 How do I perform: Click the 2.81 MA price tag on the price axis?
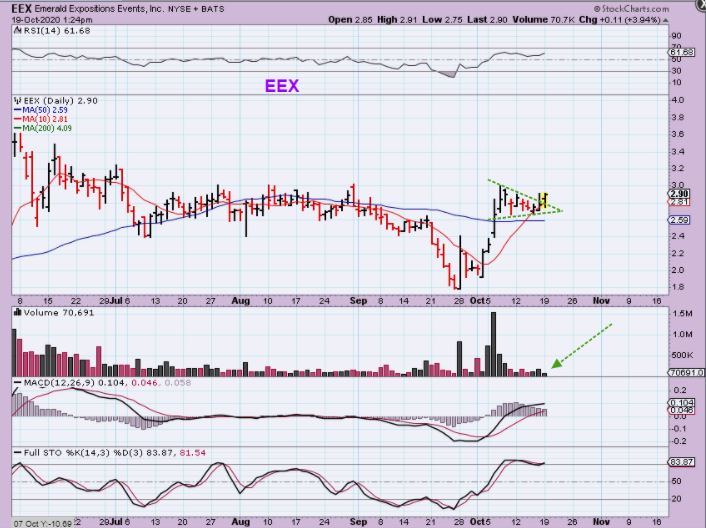[x=679, y=202]
